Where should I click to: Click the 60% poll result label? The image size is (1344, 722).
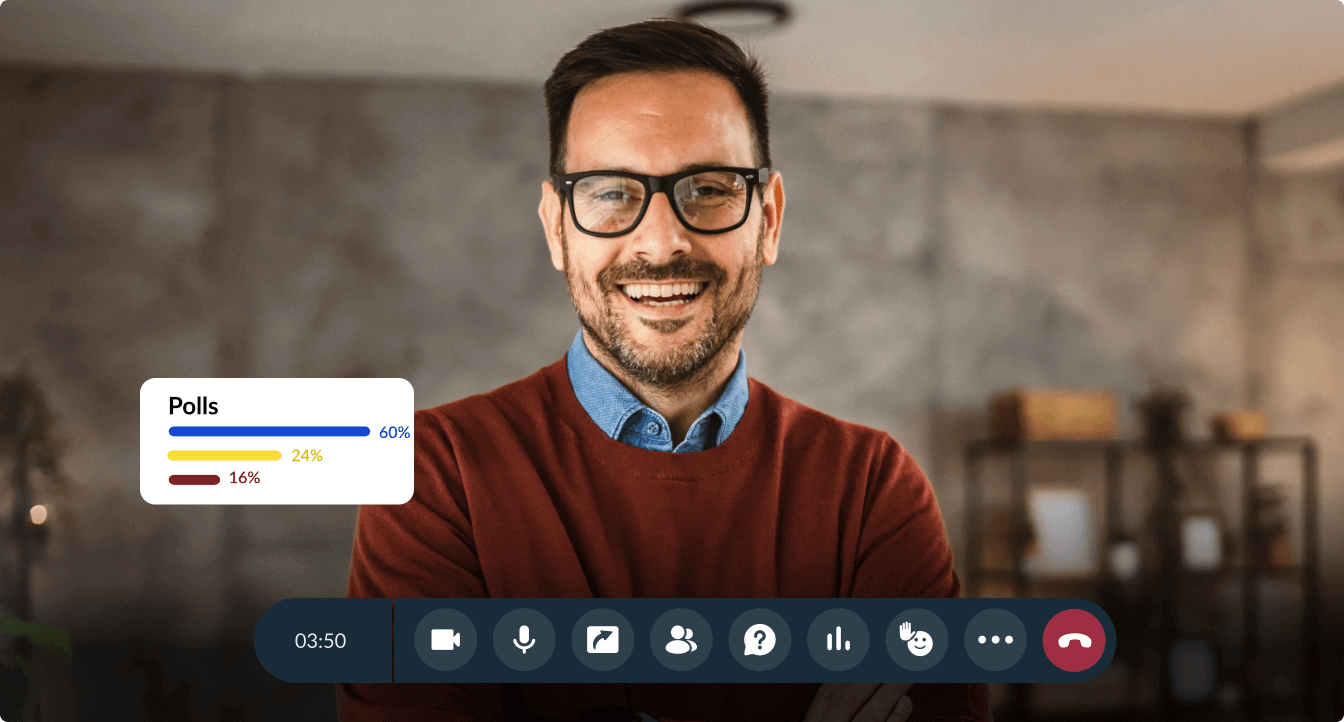(x=395, y=432)
